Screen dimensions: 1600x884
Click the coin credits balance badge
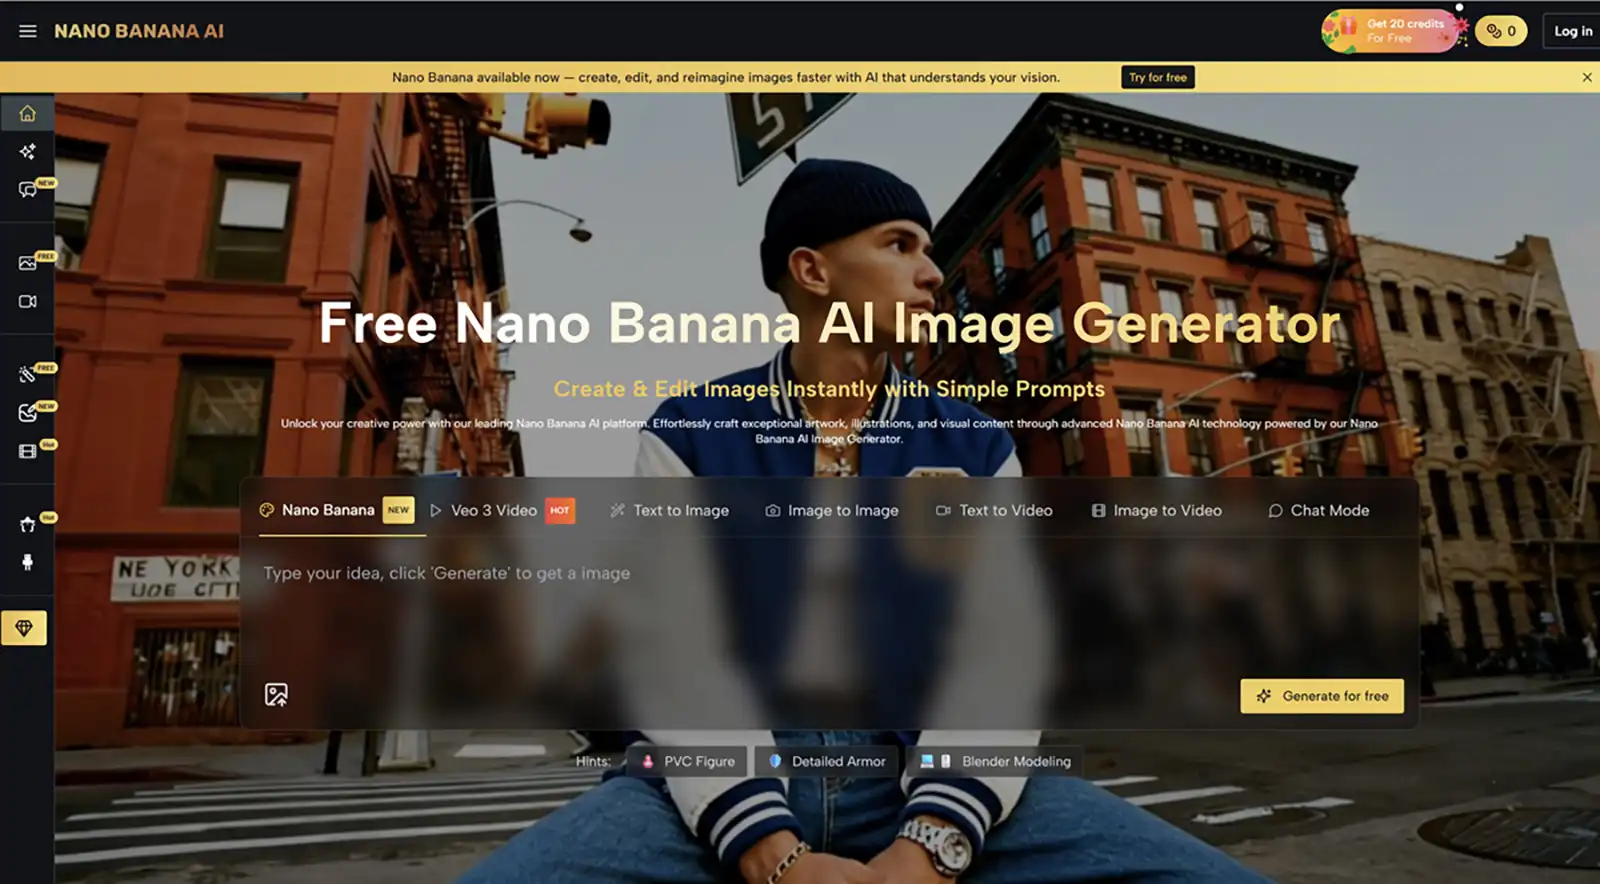(1501, 31)
